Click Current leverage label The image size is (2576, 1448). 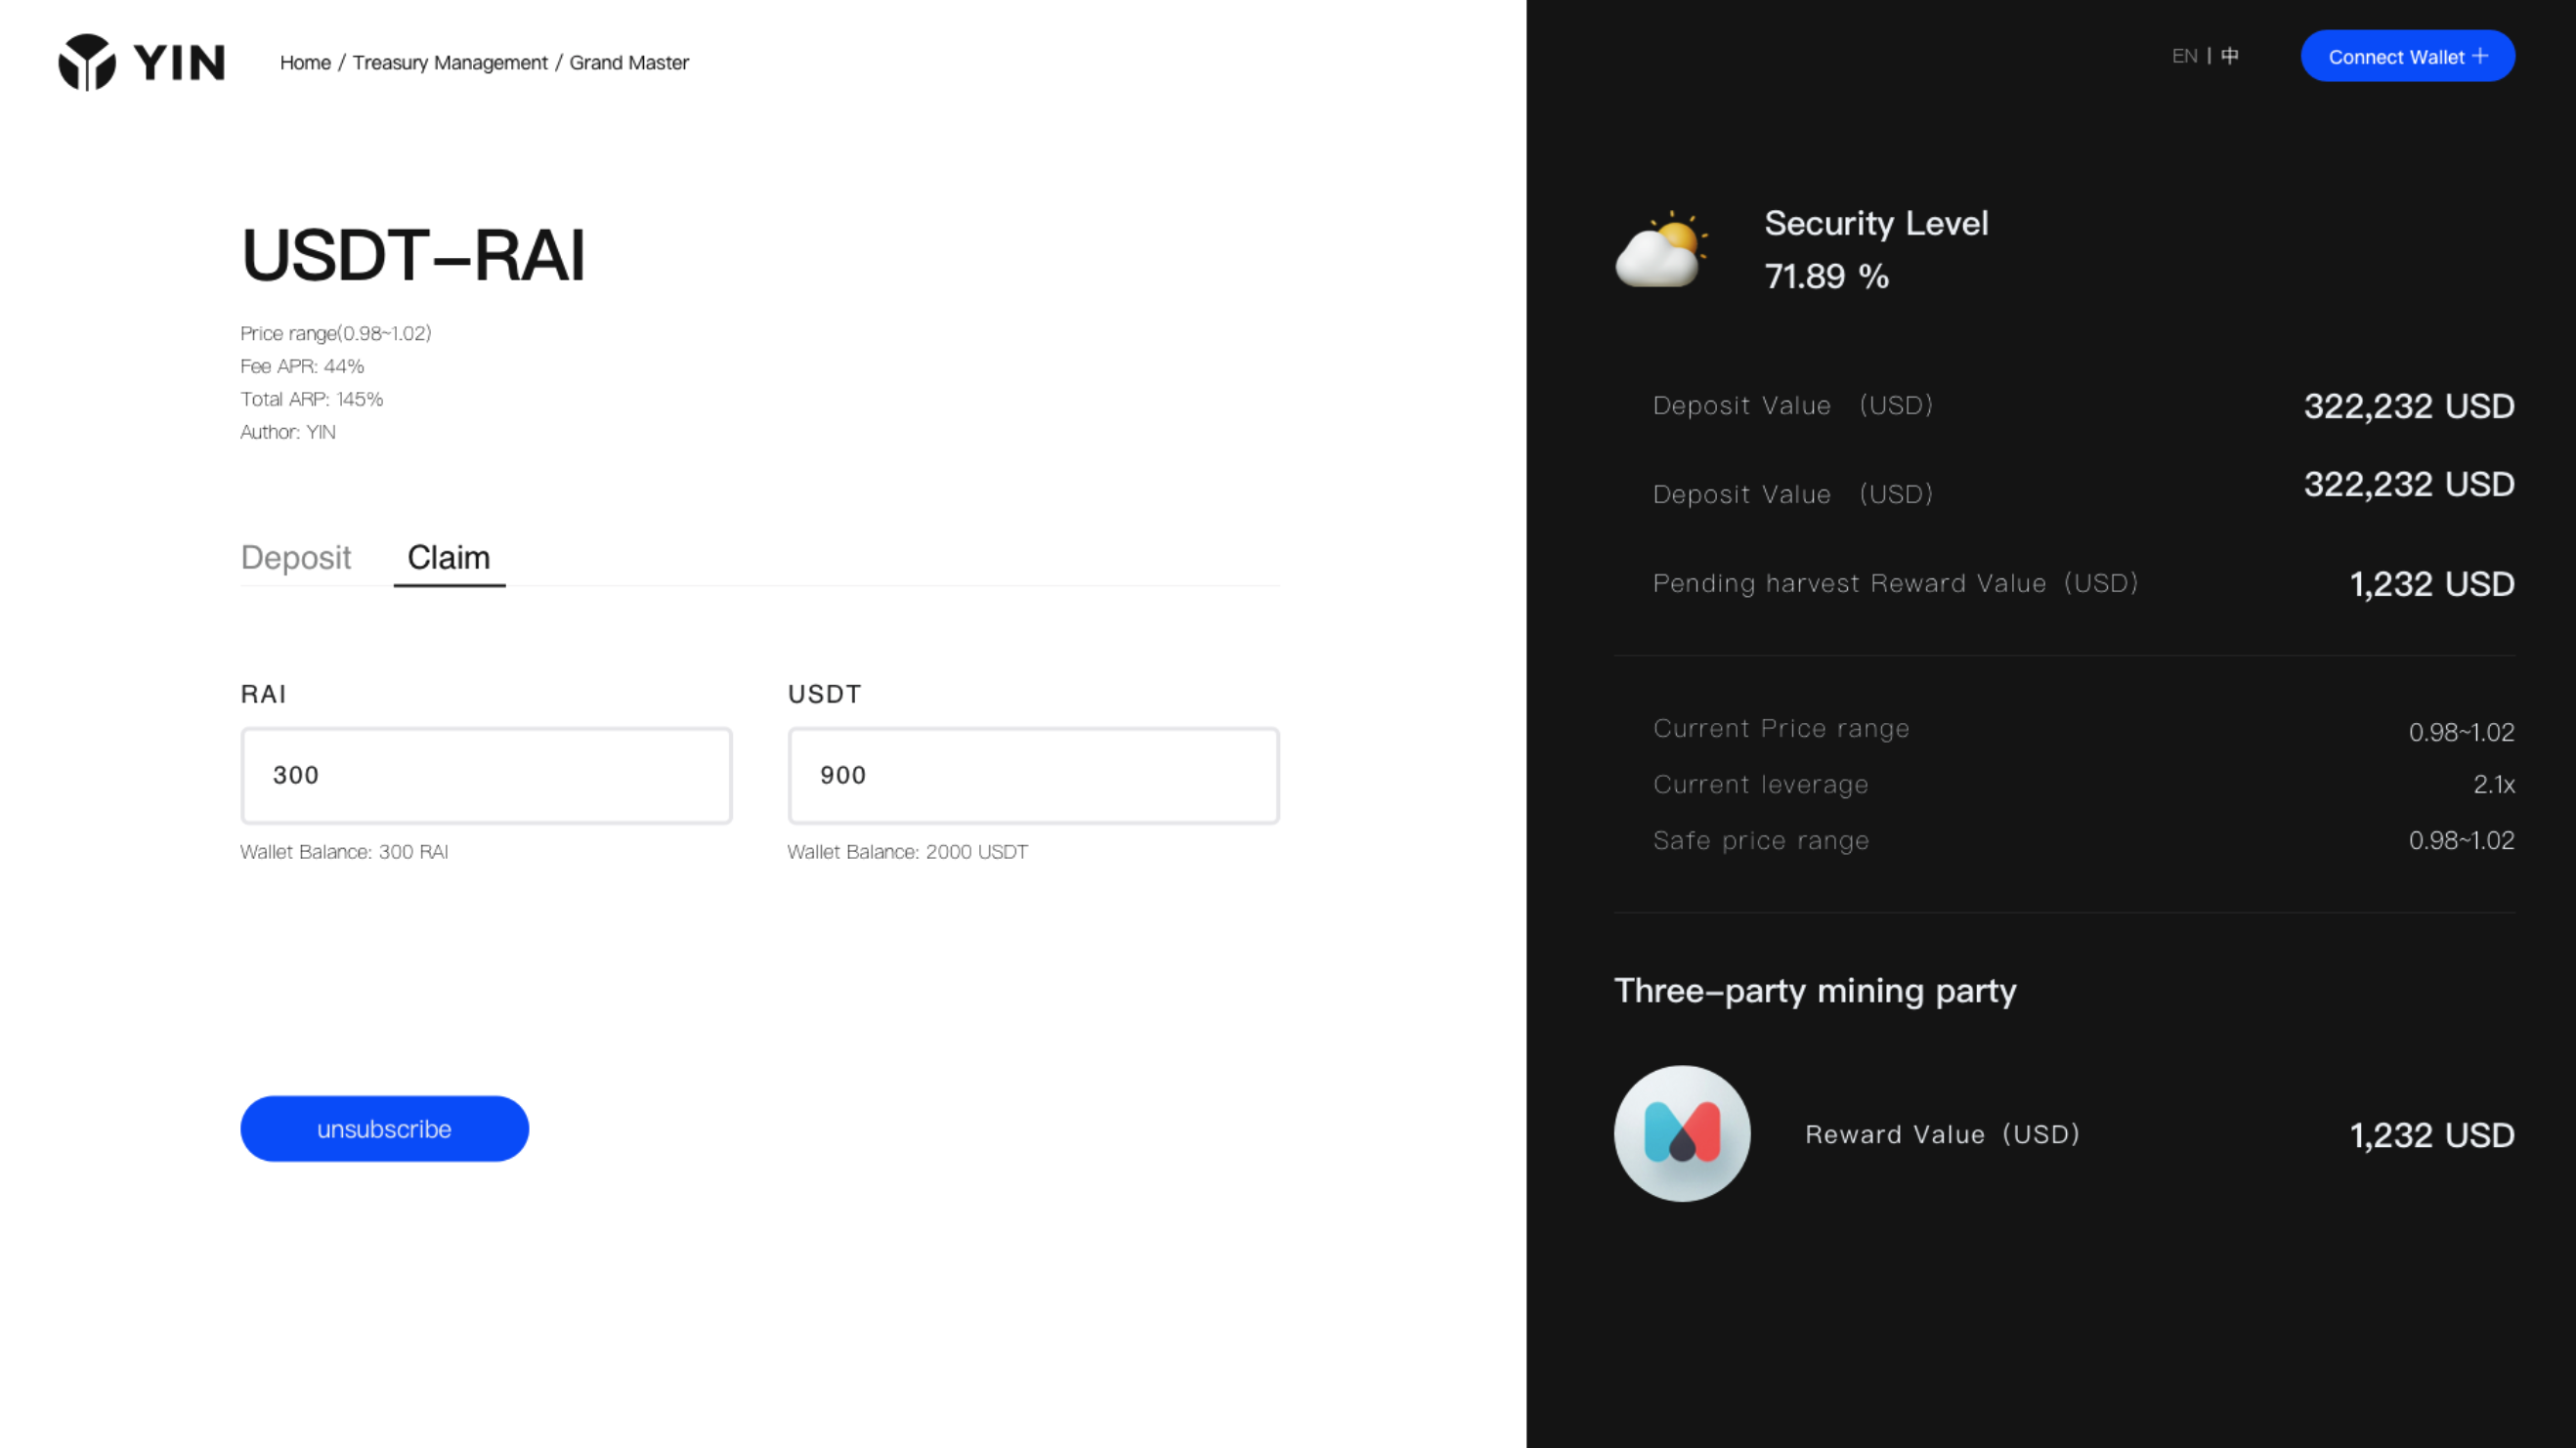tap(1760, 784)
